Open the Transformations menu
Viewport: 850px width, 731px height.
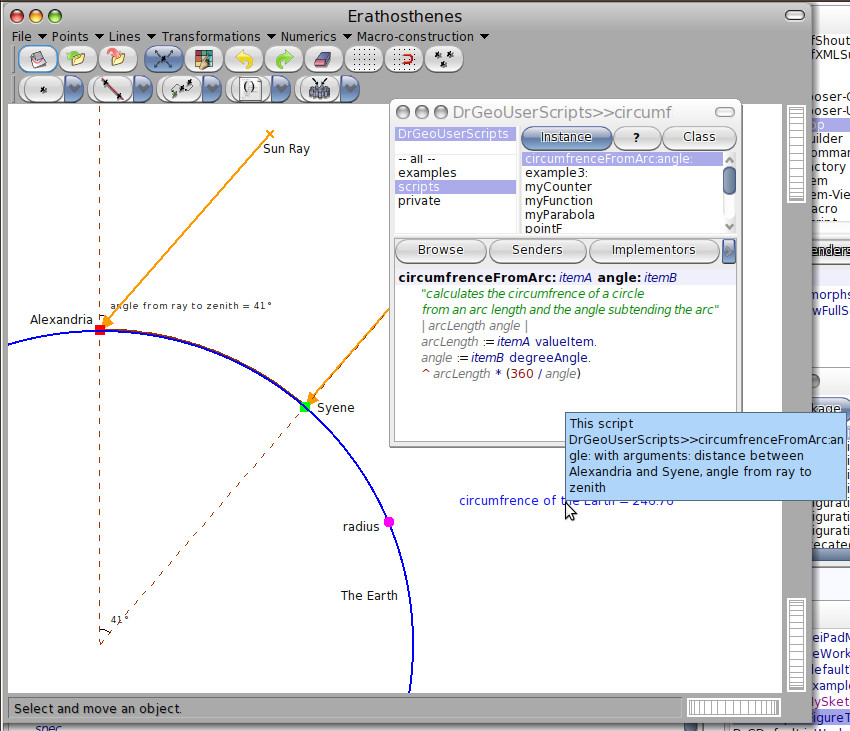point(210,37)
